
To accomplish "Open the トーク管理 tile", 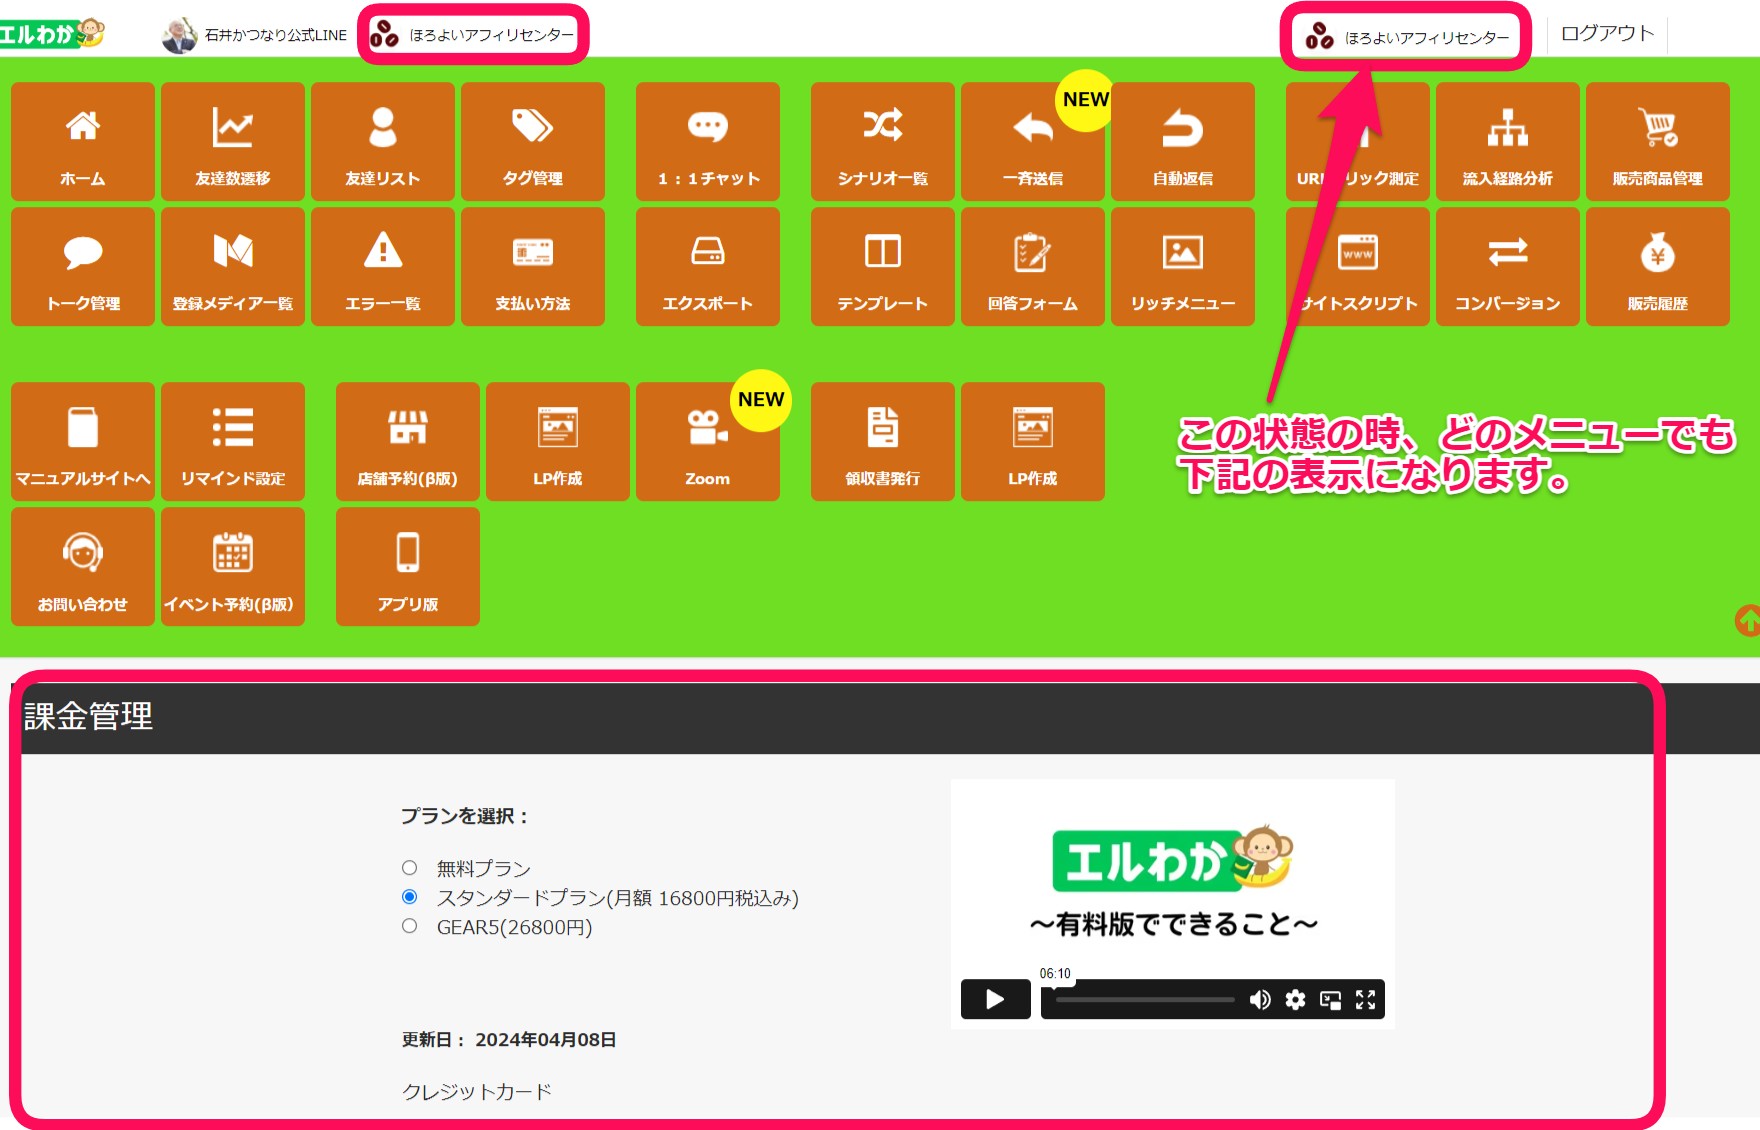I will pos(83,267).
